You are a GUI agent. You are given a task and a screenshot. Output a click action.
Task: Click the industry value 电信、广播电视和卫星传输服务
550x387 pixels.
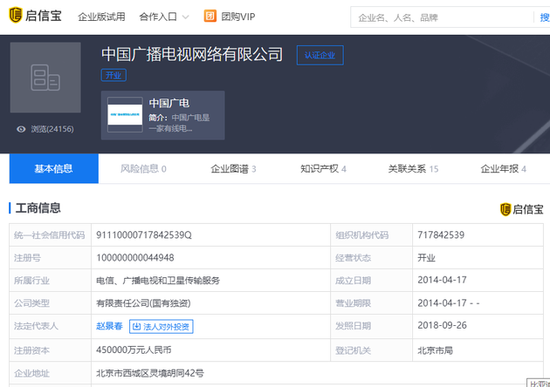[x=158, y=280]
